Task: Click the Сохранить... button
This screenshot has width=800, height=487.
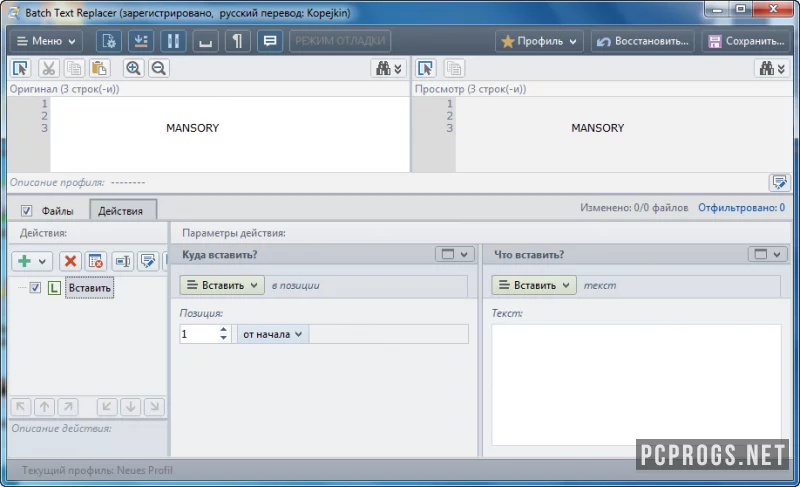Action: click(x=747, y=41)
